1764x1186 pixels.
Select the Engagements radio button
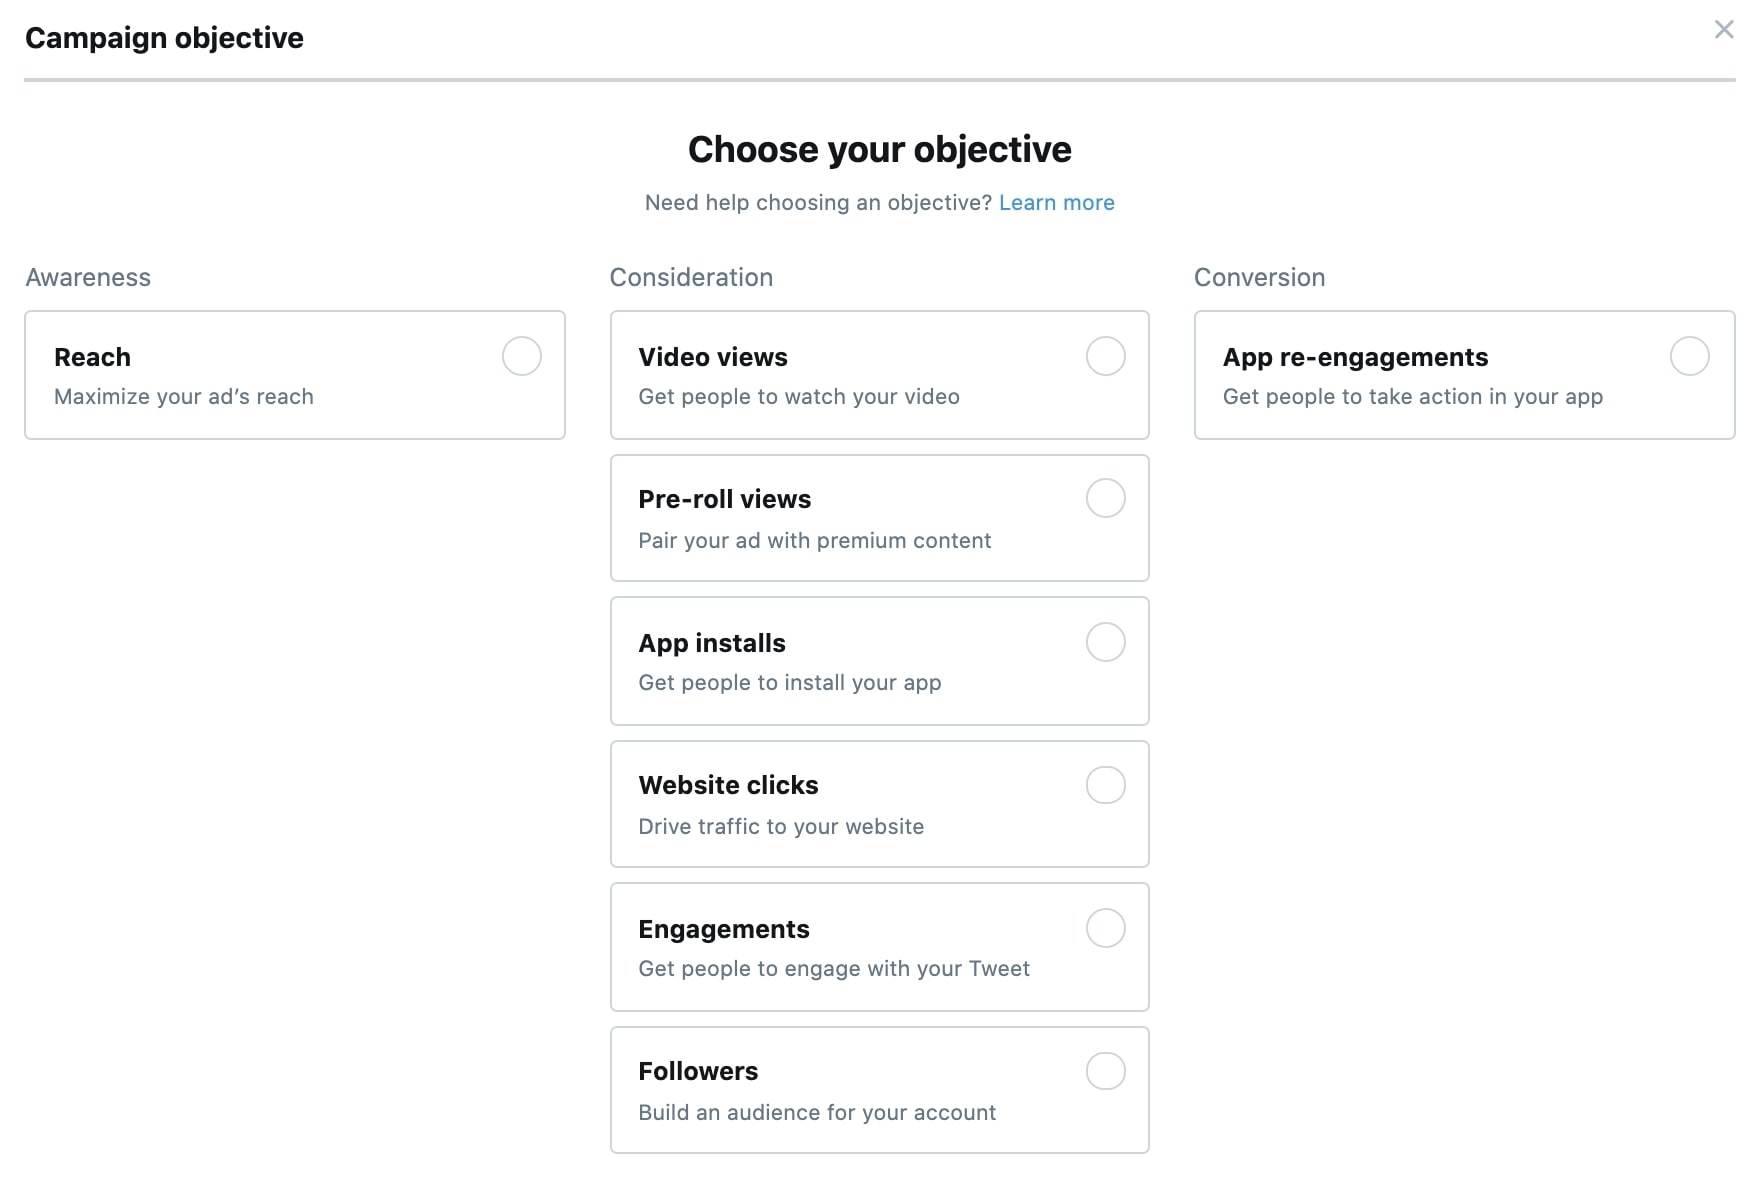click(x=1105, y=928)
